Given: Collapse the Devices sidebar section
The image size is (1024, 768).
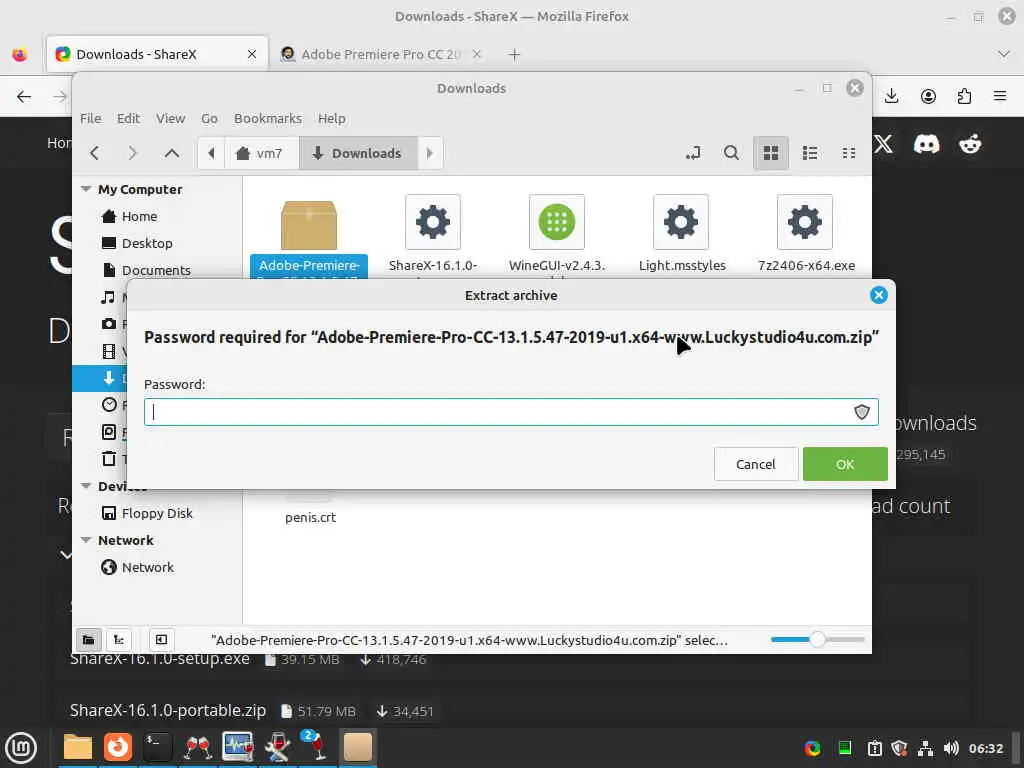Looking at the screenshot, I should coord(86,486).
